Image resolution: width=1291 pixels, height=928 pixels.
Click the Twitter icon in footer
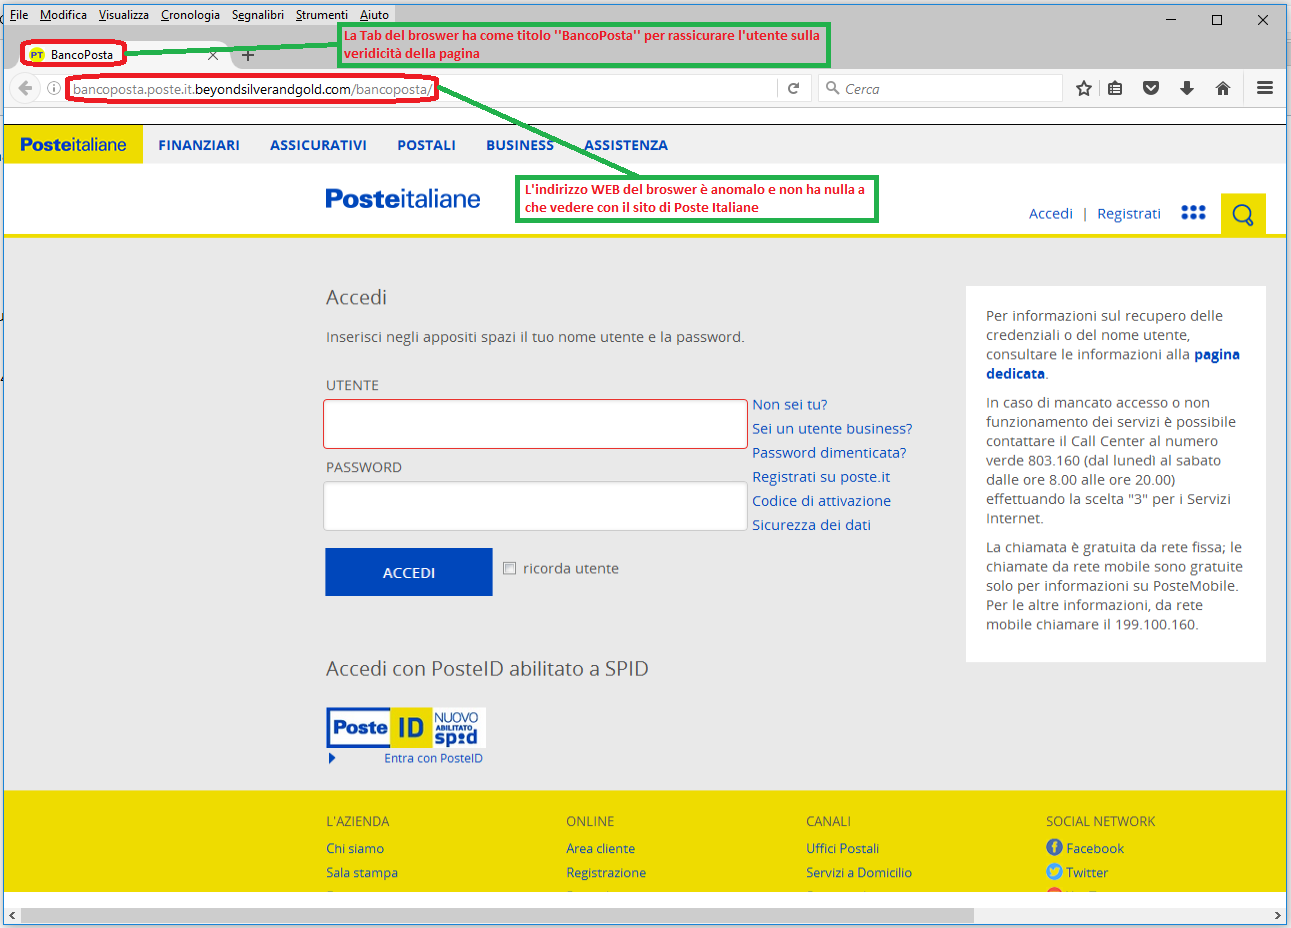(1054, 871)
